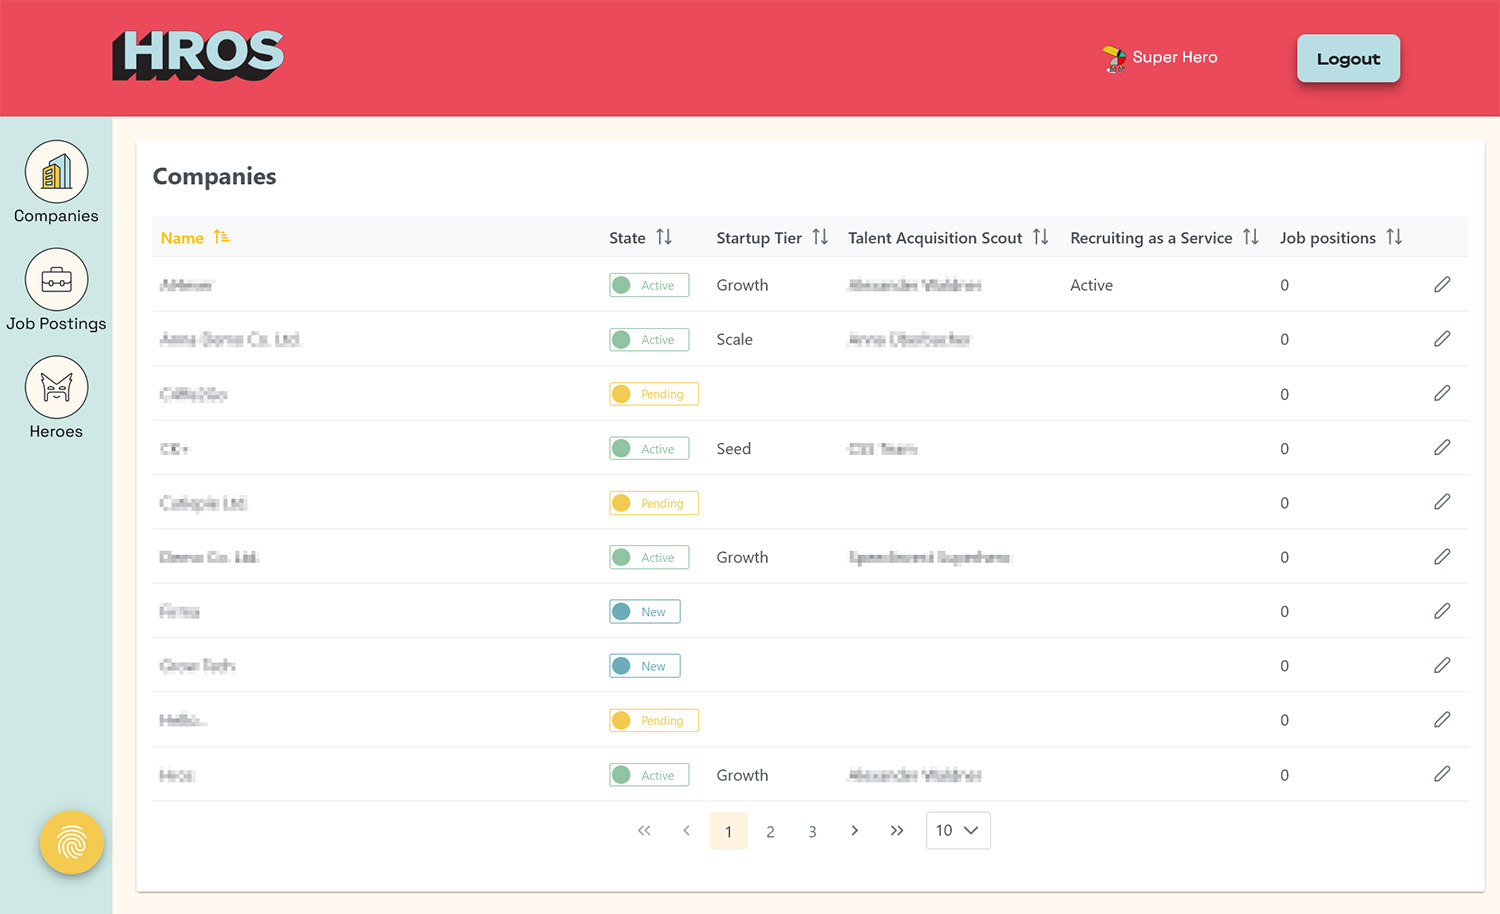1500x914 pixels.
Task: Go to page 3
Action: point(812,831)
